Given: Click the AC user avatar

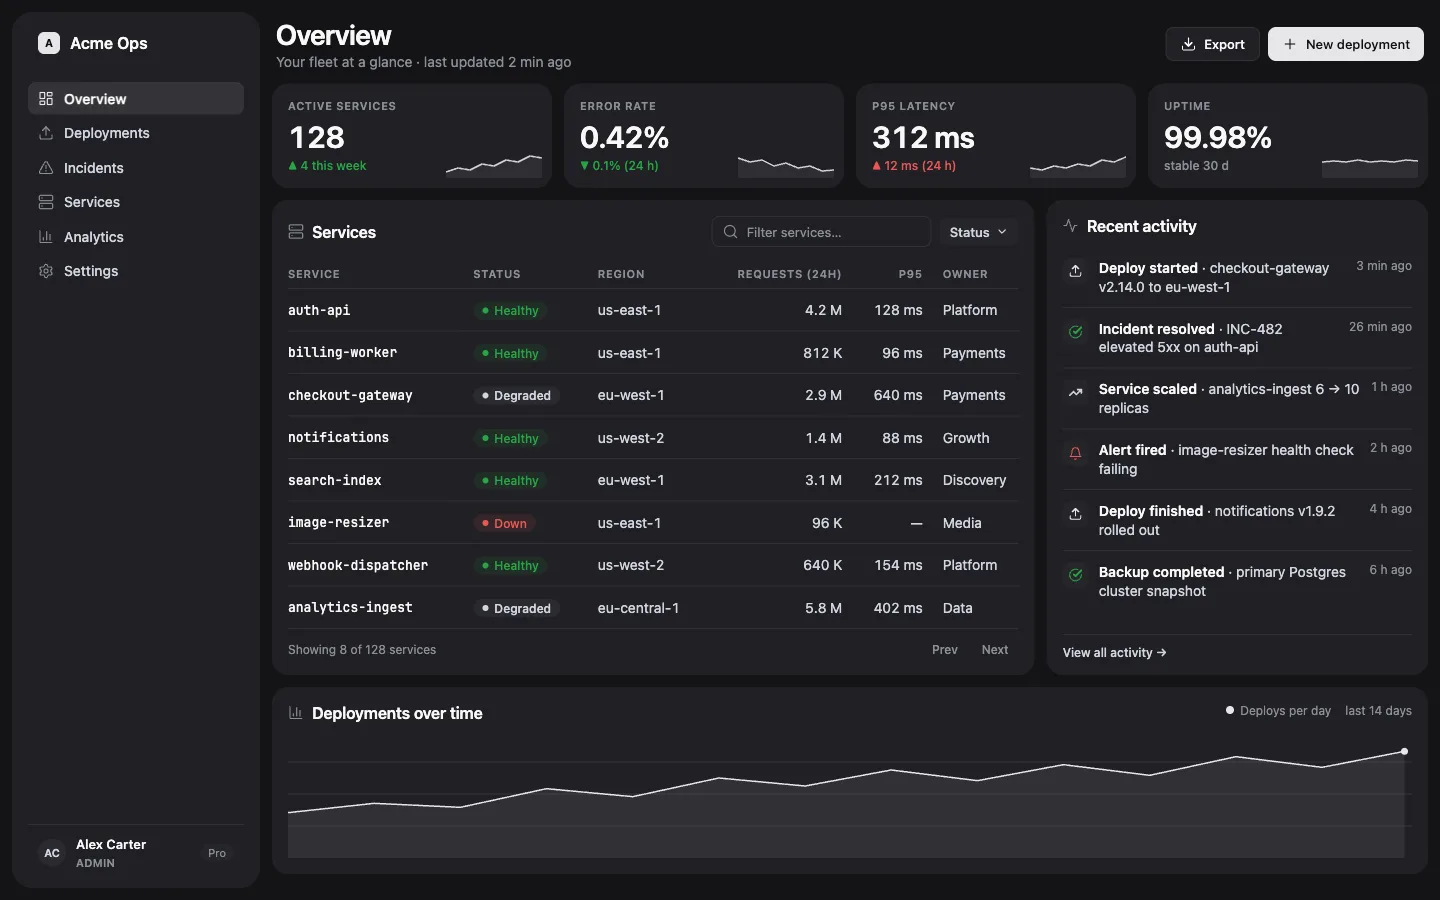Looking at the screenshot, I should pos(52,853).
